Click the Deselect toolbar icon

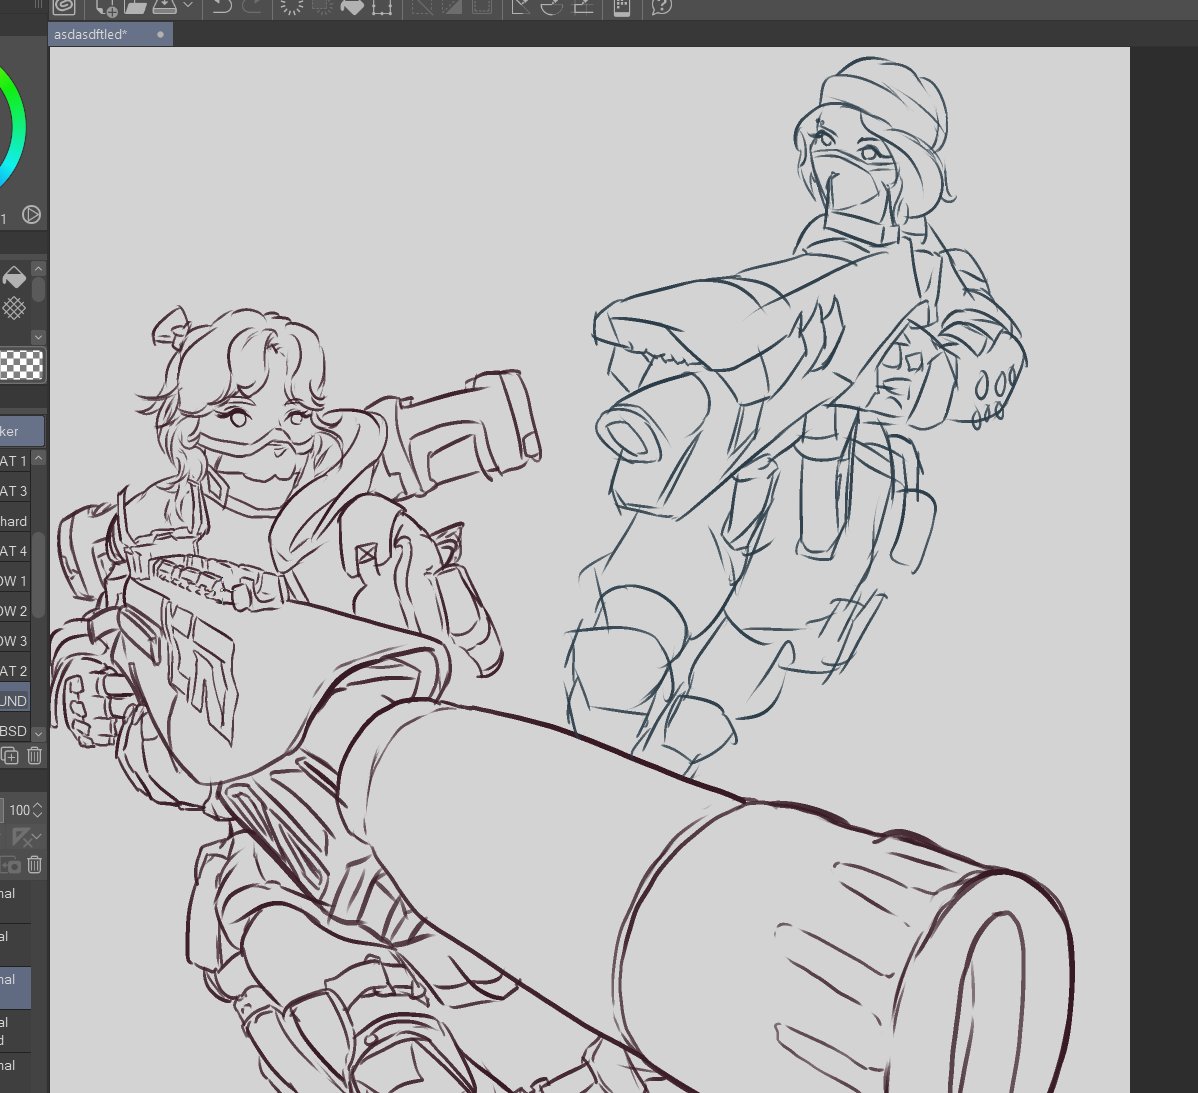(x=422, y=7)
